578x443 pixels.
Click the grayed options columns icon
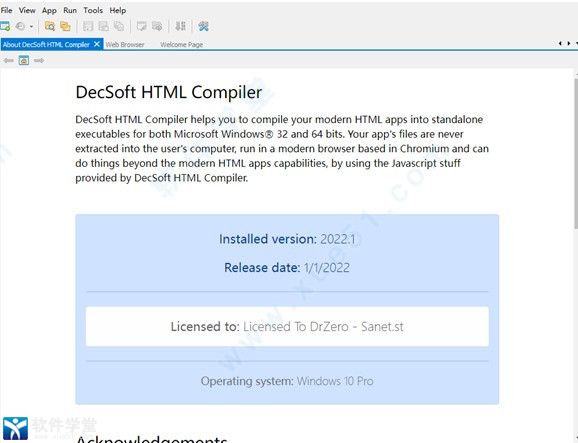(x=180, y=26)
